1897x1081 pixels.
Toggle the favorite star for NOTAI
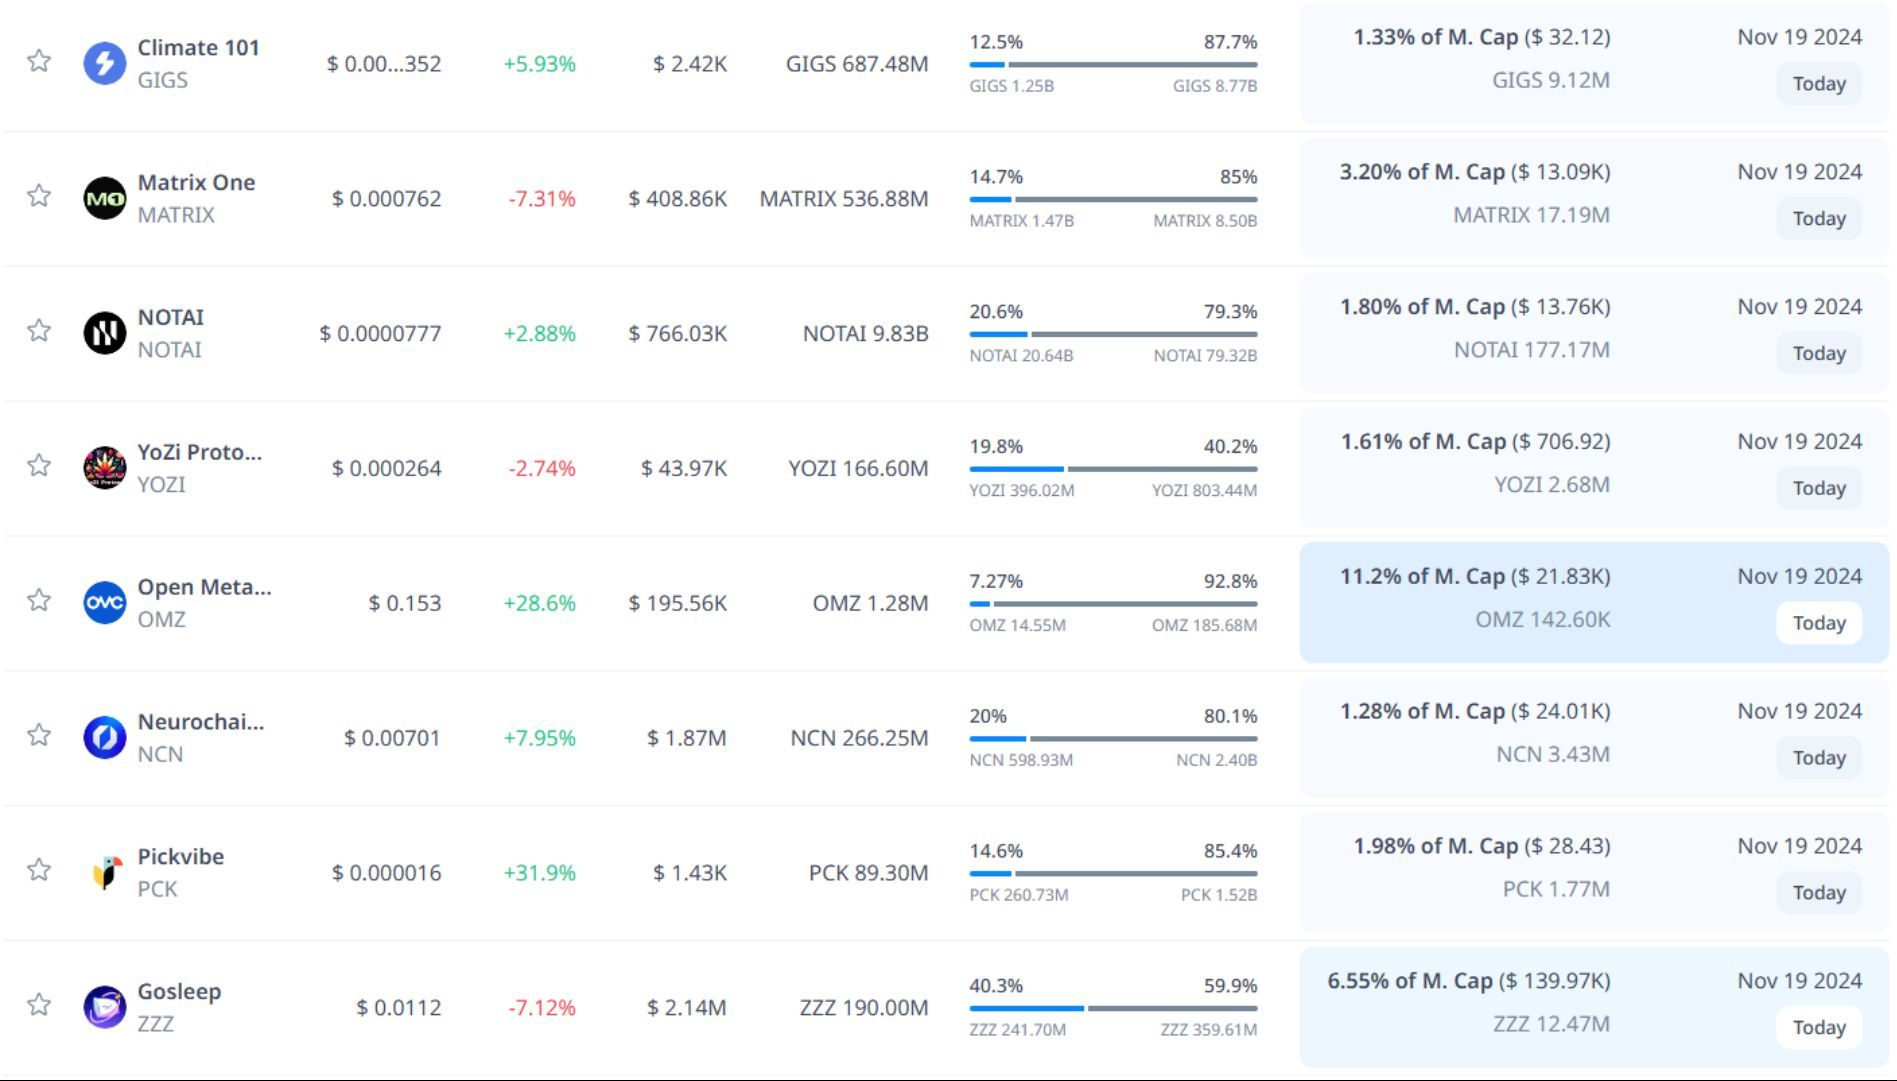coord(39,331)
